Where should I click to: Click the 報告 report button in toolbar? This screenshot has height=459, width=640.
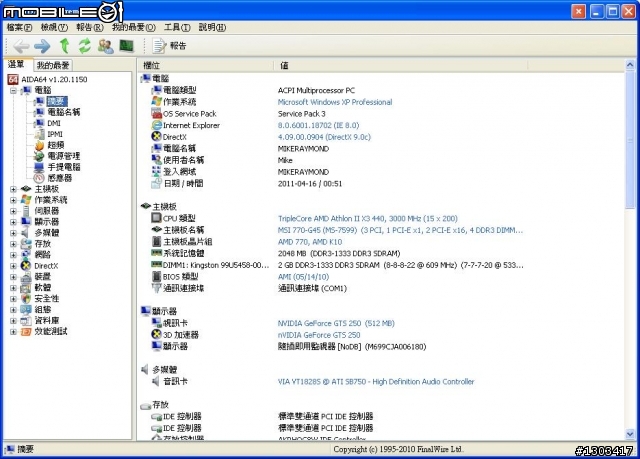coord(169,46)
